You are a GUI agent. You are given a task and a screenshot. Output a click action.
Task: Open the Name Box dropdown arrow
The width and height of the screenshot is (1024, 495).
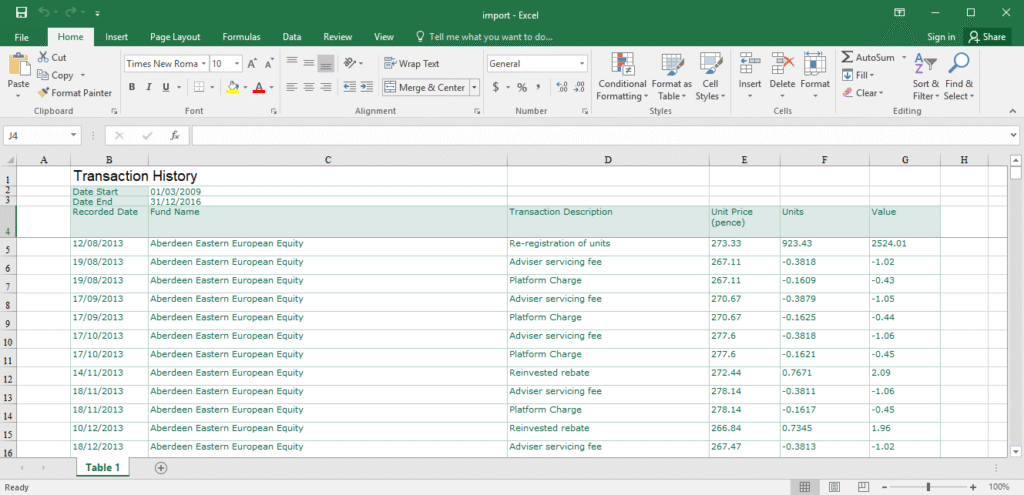74,135
